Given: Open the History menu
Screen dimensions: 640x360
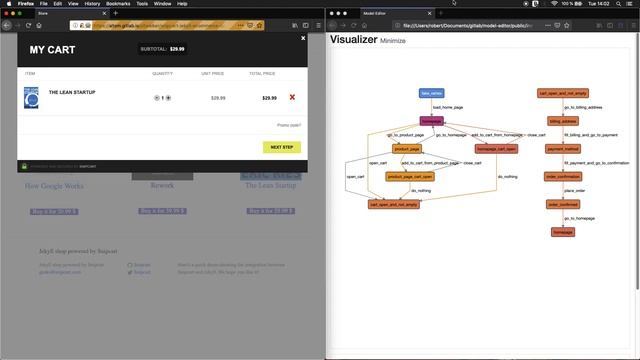Looking at the screenshot, I should [92, 3].
